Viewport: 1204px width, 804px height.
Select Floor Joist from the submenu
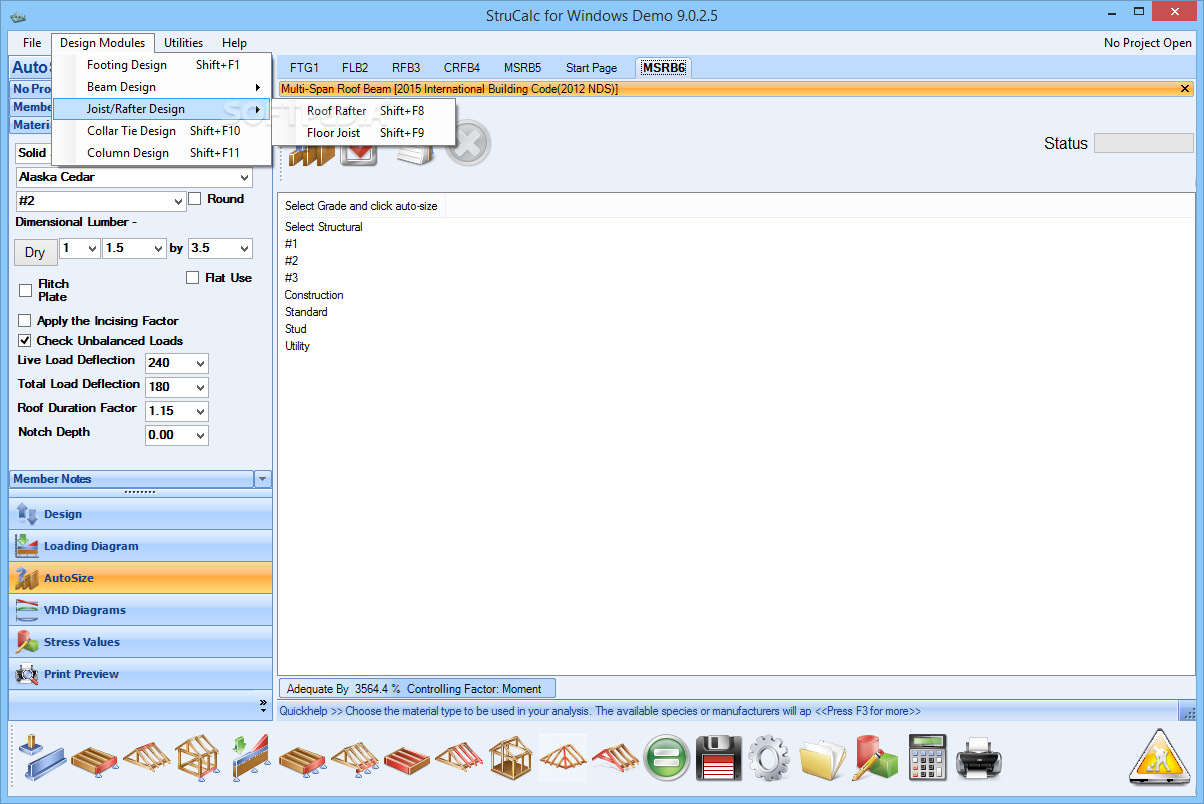pos(365,133)
